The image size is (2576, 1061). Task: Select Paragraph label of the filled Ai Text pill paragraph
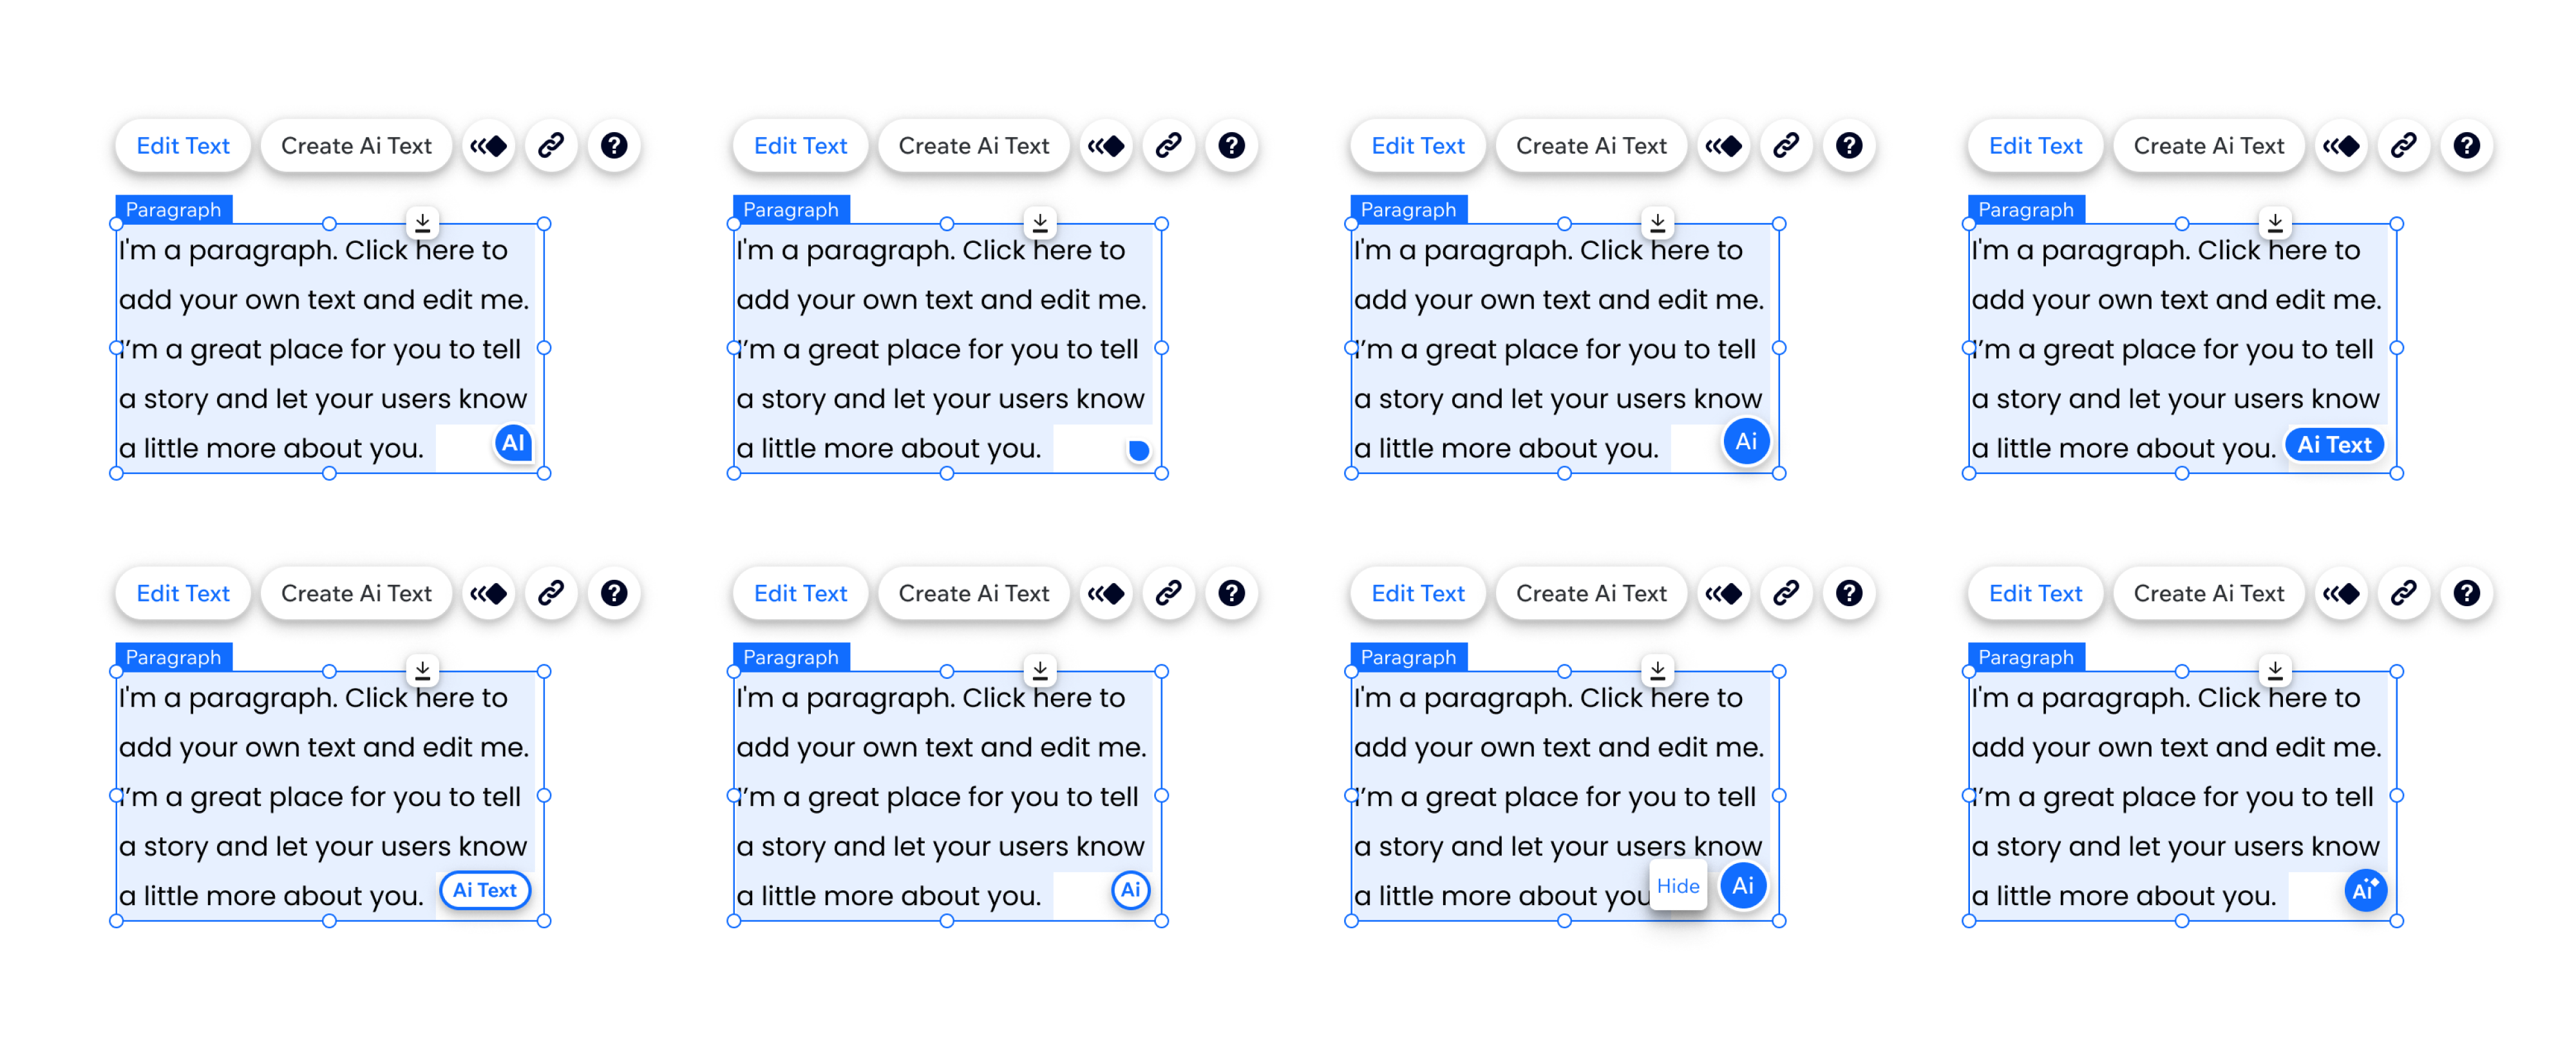2025,210
